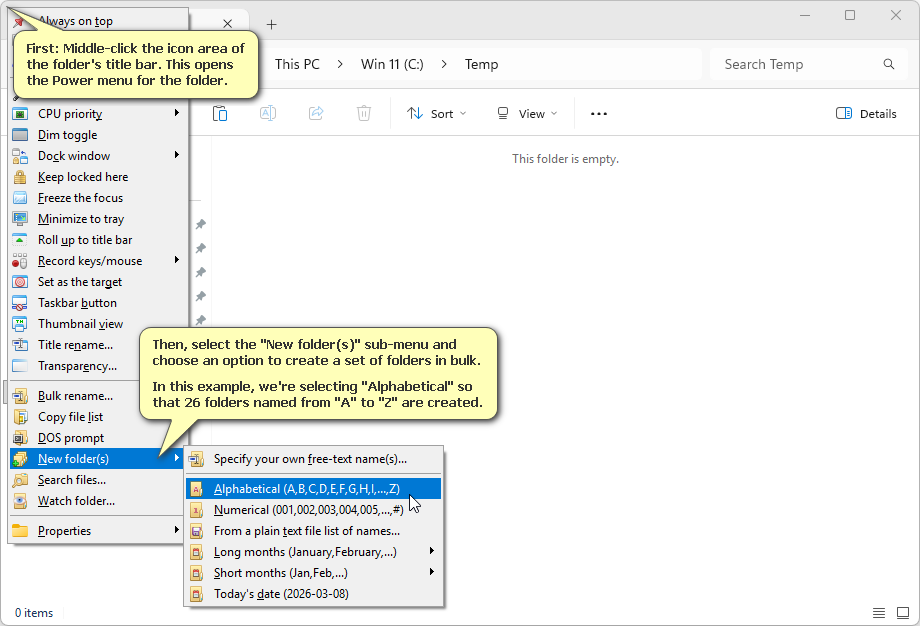Toggle Always on top menu option

(75, 21)
